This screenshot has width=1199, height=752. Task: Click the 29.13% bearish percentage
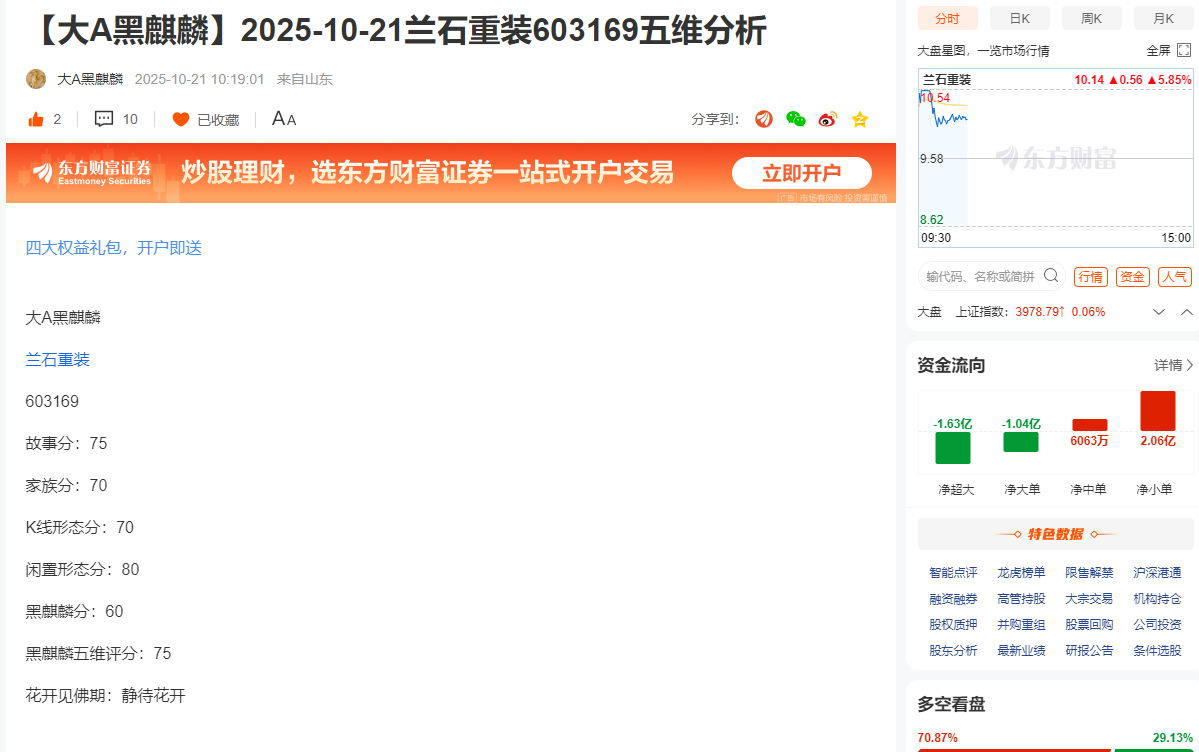click(x=1172, y=738)
